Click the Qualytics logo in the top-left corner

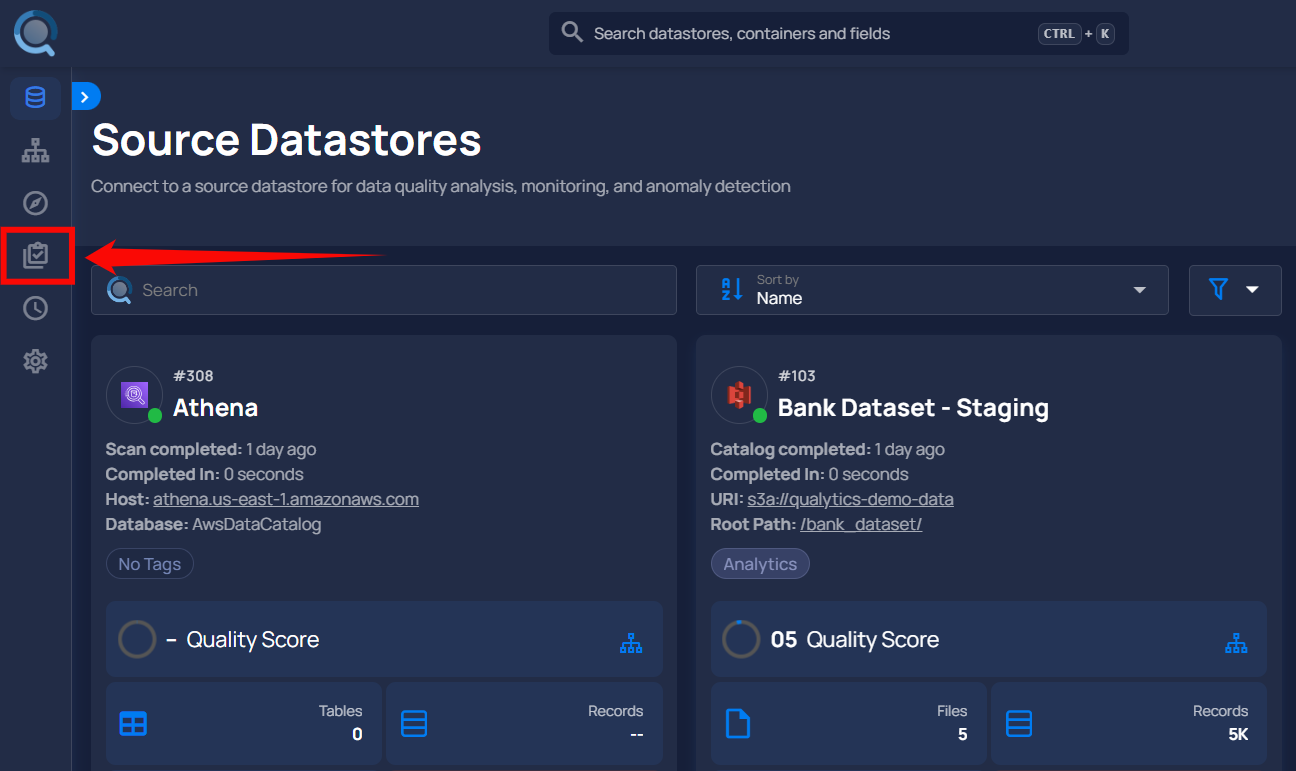[35, 33]
